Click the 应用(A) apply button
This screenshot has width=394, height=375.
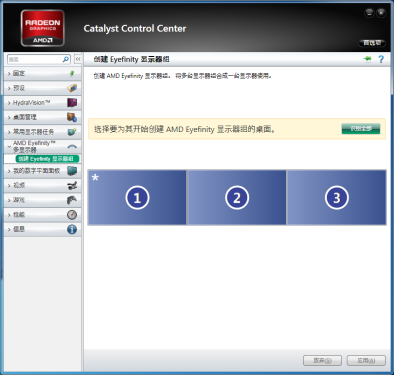(x=366, y=360)
